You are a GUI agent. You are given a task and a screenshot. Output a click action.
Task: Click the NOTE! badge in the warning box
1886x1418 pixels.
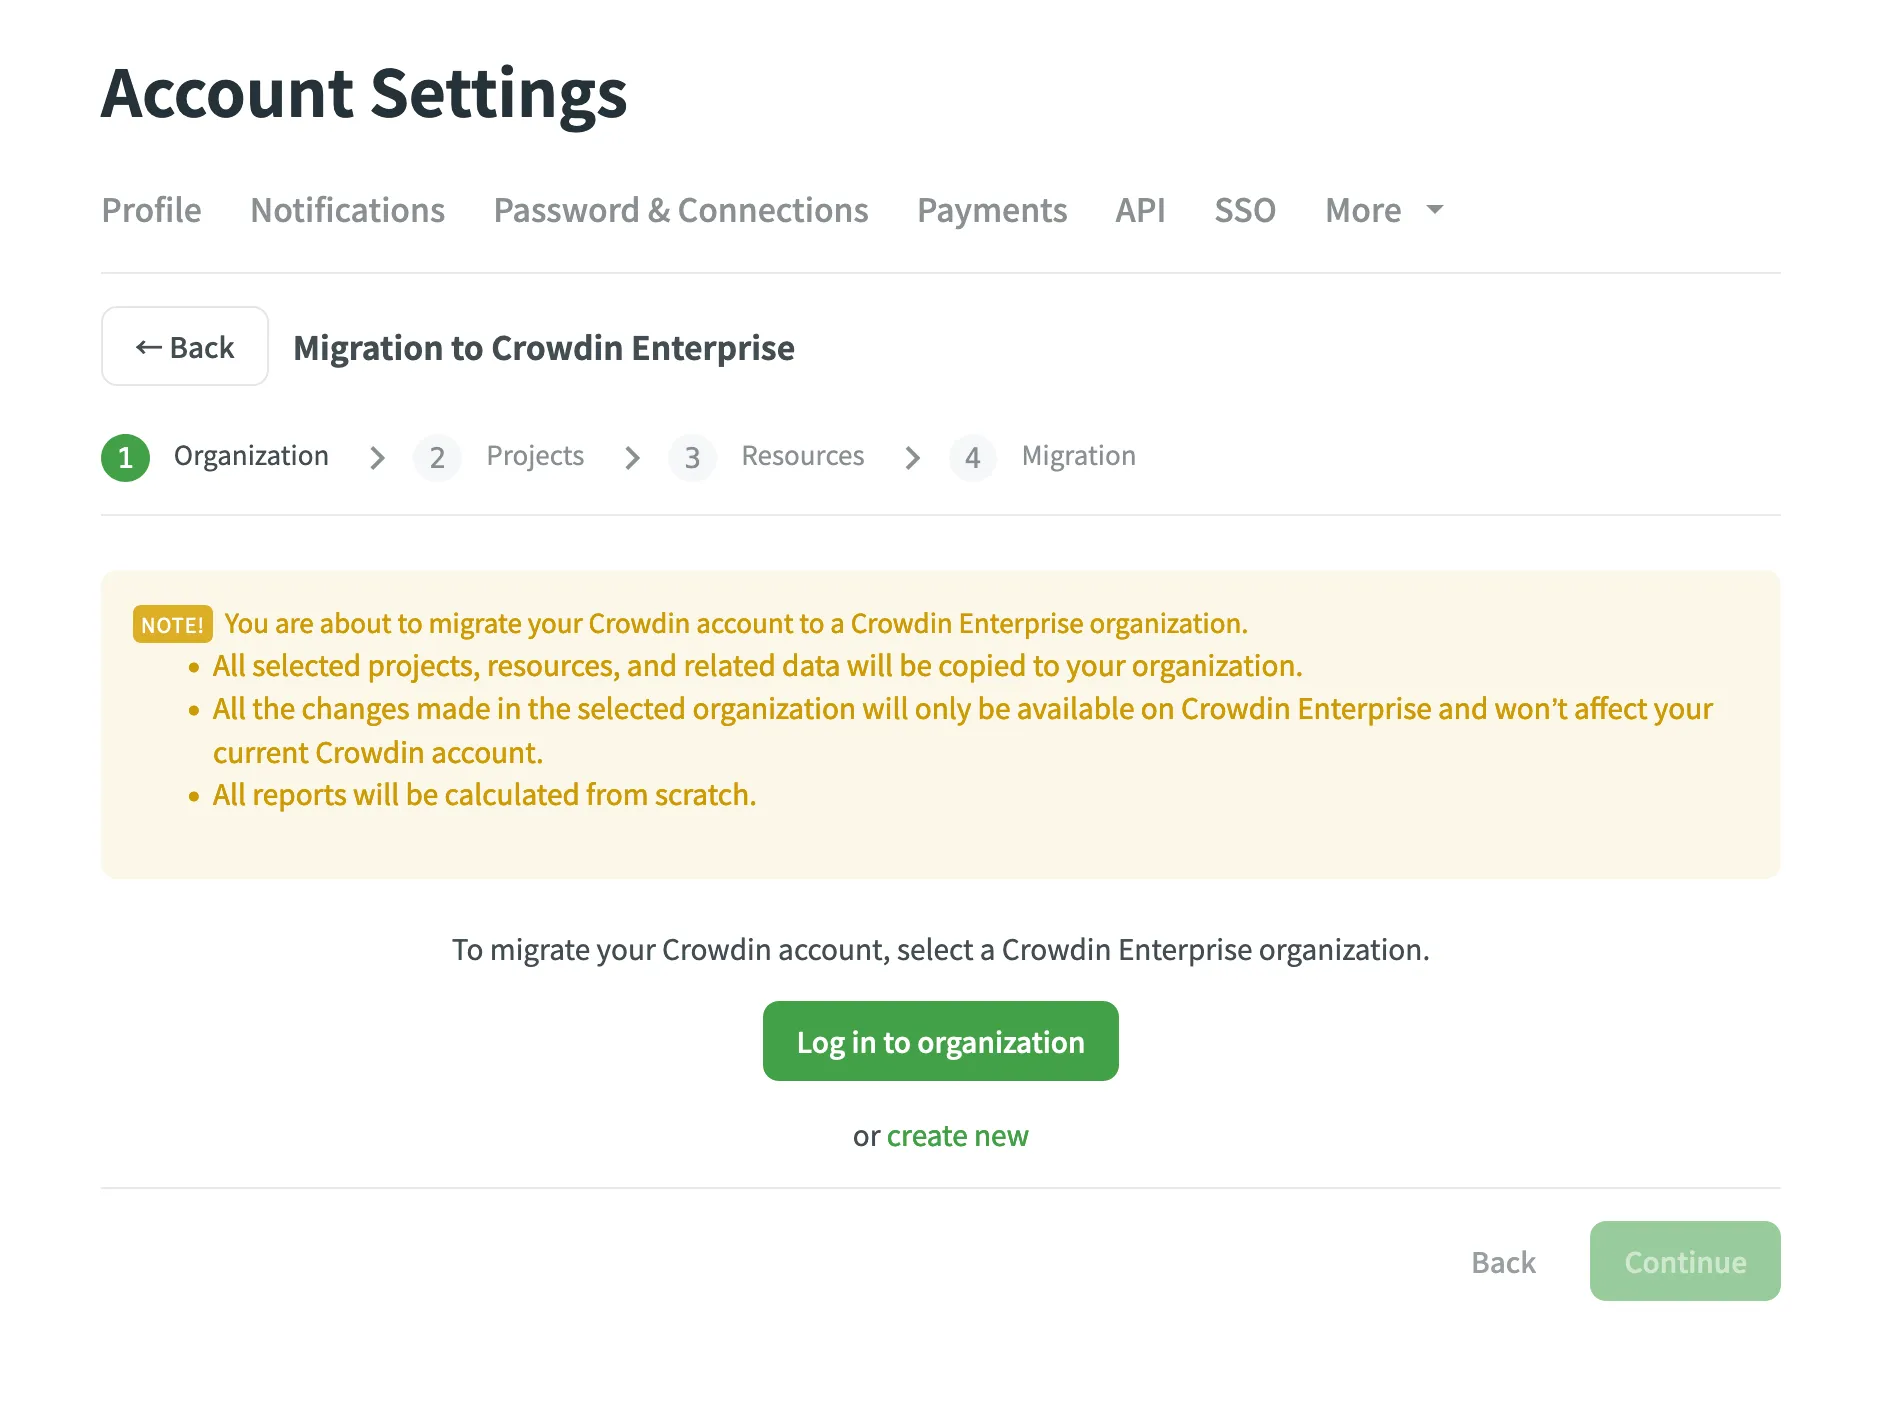[x=171, y=623]
